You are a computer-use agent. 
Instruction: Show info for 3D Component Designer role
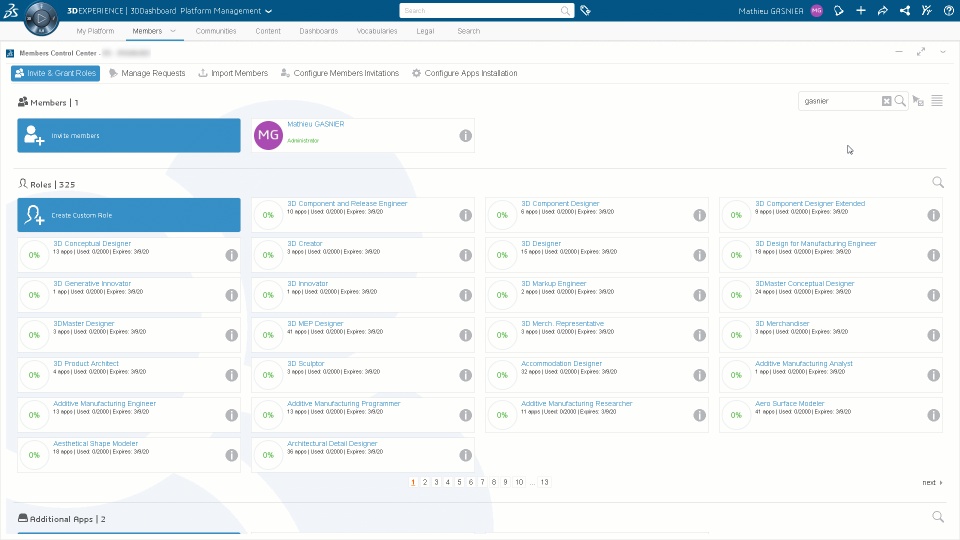point(699,215)
